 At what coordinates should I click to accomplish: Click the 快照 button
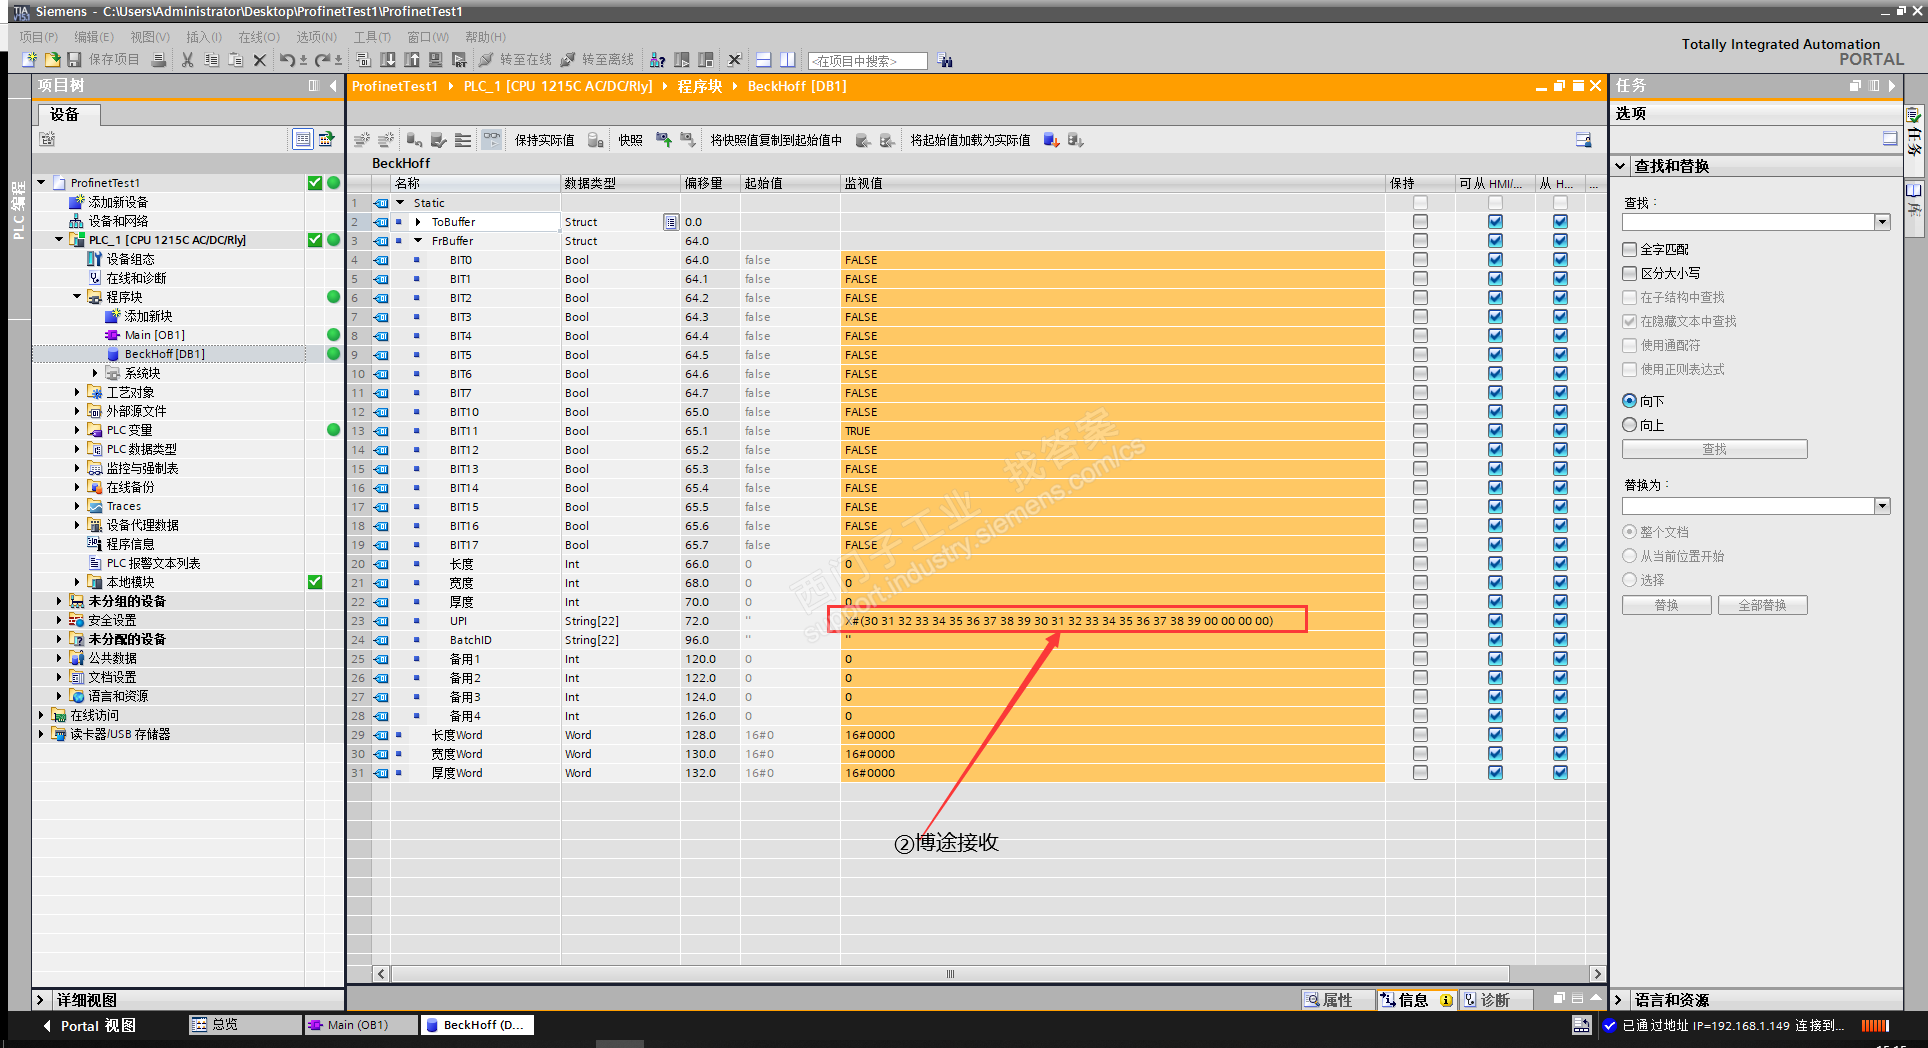click(x=630, y=140)
